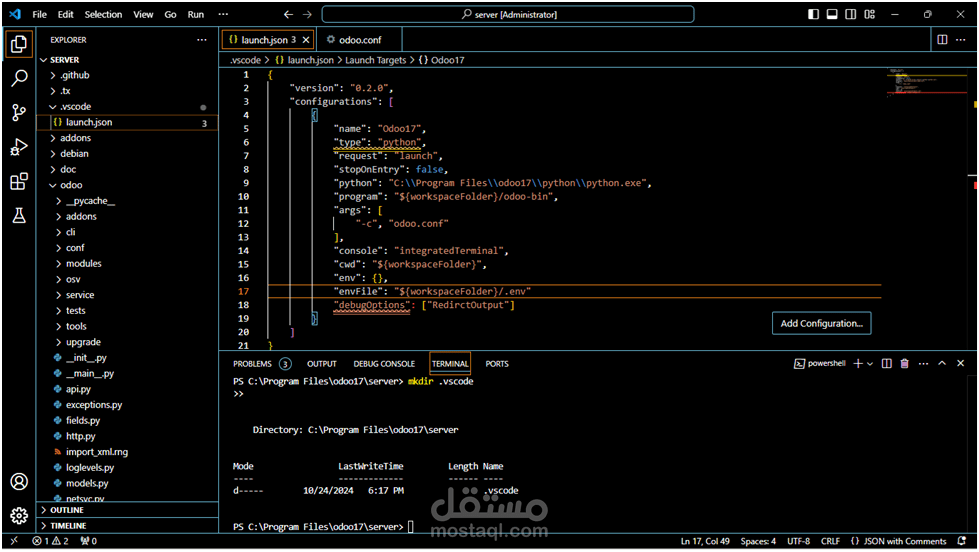
Task: Expand the debian folder
Action: tap(127, 154)
